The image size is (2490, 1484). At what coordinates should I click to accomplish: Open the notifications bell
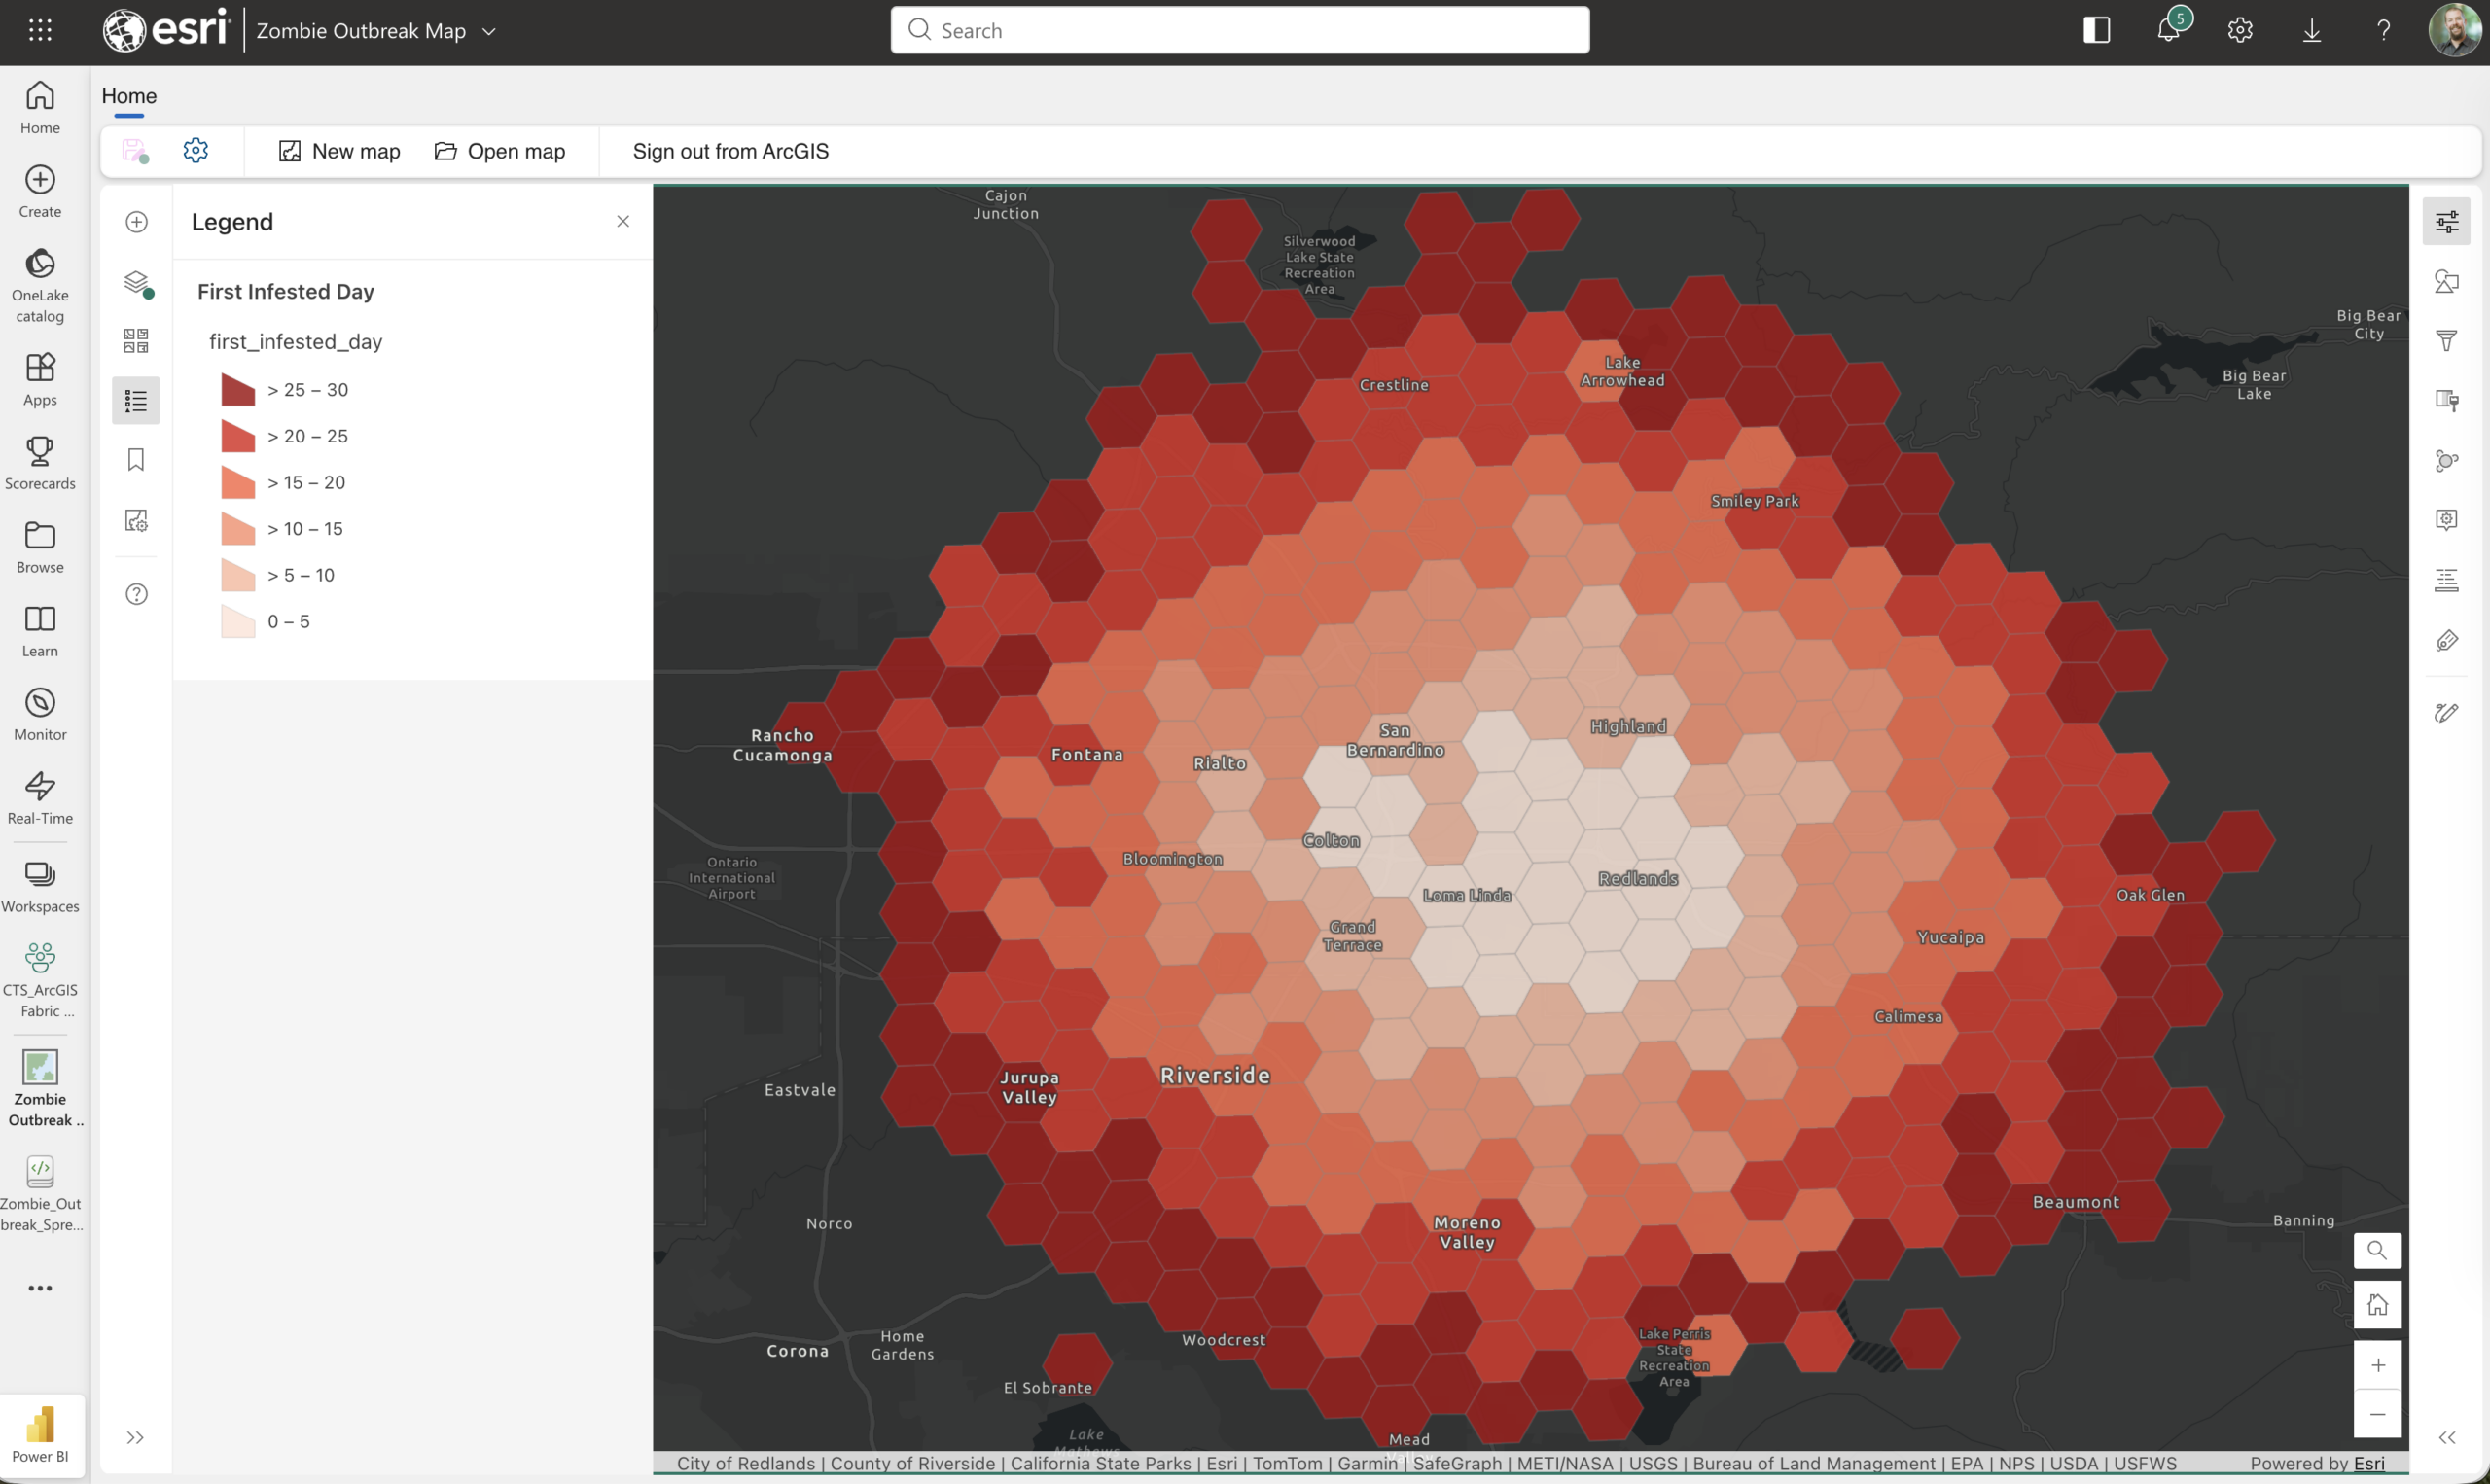[2168, 28]
